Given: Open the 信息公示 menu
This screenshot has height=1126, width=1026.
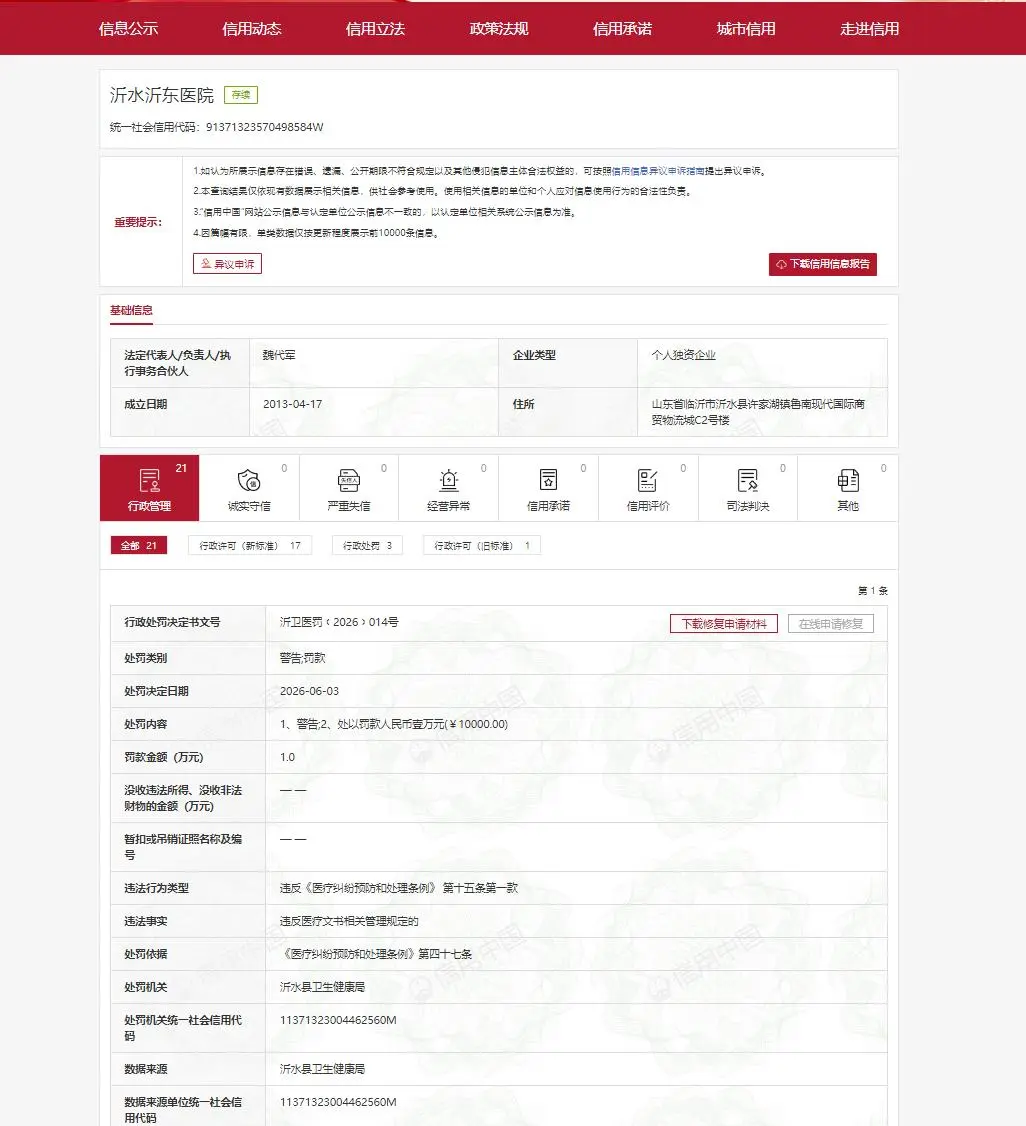Looking at the screenshot, I should 129,29.
